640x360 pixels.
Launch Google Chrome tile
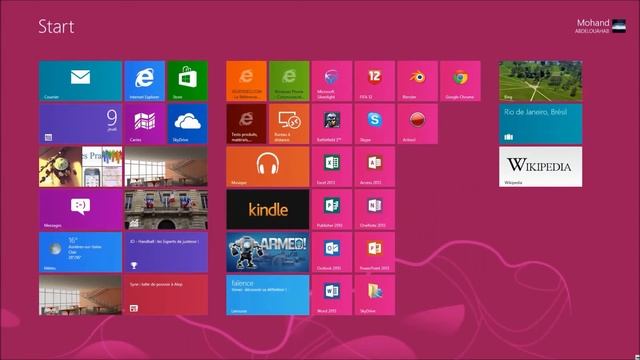(460, 81)
